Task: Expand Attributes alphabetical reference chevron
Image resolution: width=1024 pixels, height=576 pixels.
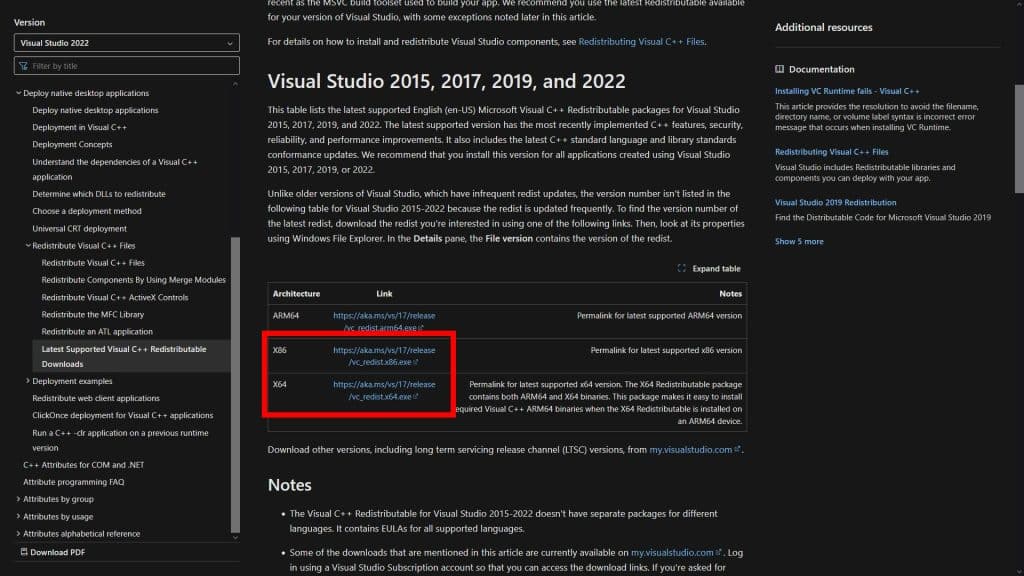Action: tap(18, 534)
